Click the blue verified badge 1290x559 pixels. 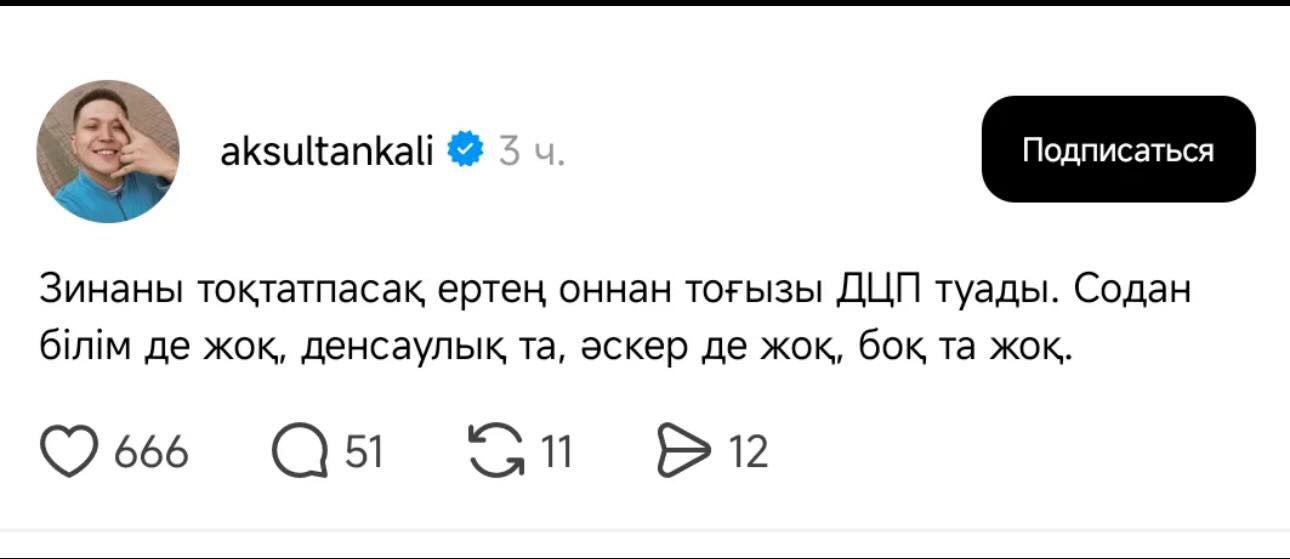[x=464, y=151]
